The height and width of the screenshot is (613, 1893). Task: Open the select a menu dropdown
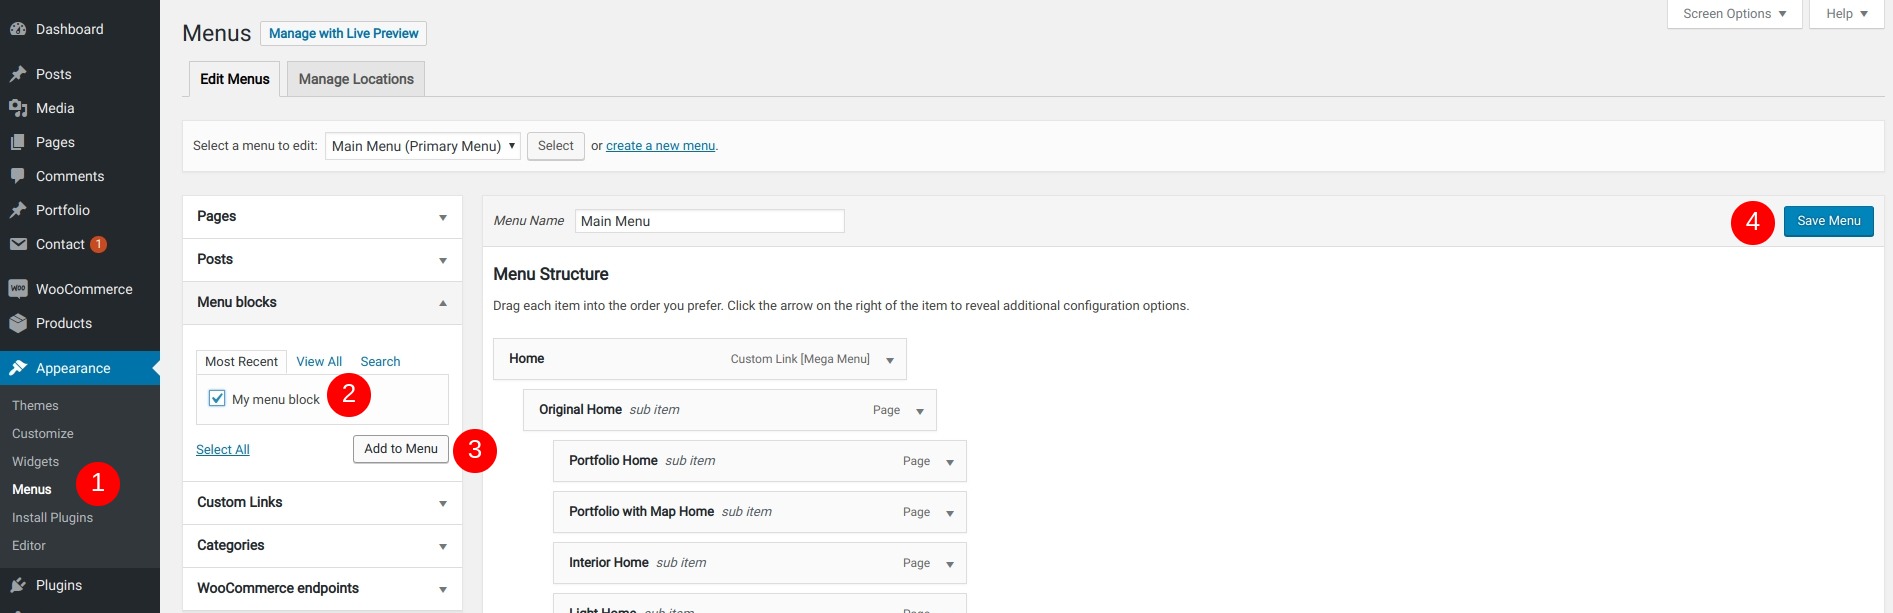pyautogui.click(x=422, y=146)
